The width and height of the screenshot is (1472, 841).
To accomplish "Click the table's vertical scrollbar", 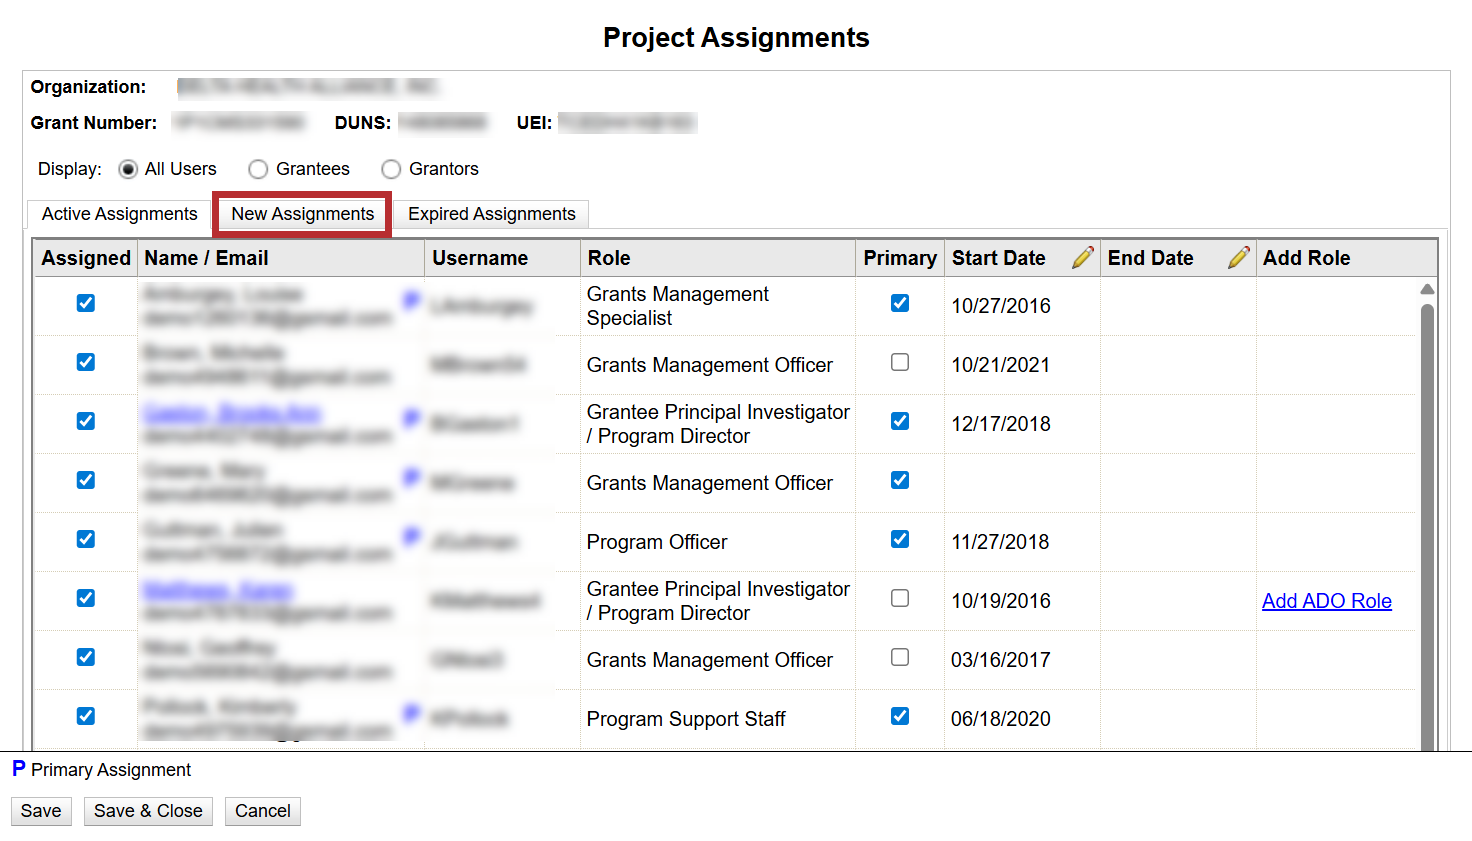I will tap(1427, 520).
